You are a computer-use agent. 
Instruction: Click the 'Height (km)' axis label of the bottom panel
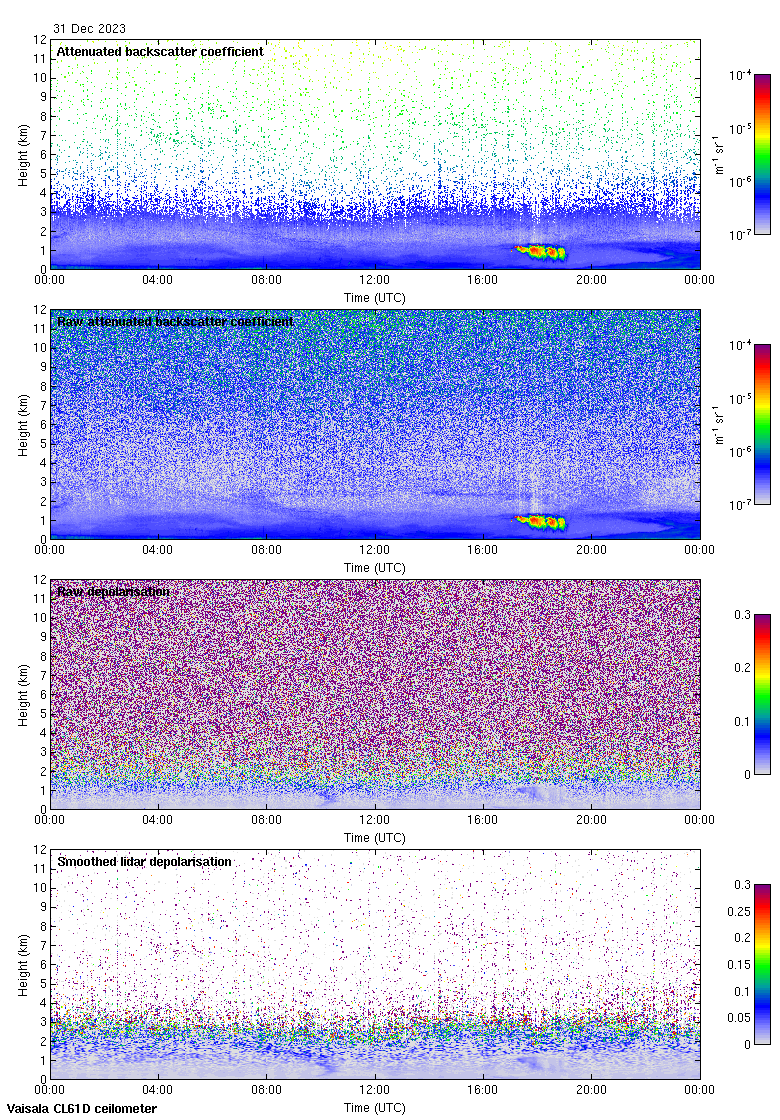coord(24,964)
